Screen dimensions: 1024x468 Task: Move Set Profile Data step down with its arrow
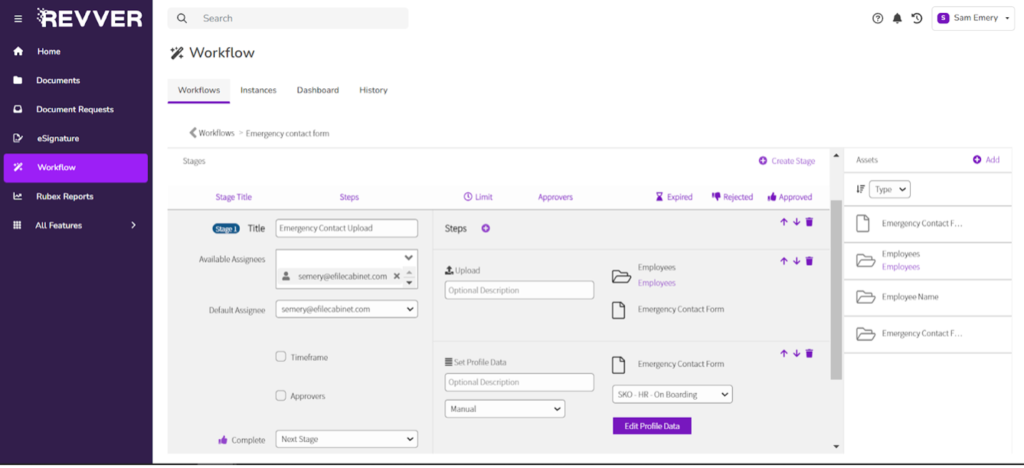point(796,353)
